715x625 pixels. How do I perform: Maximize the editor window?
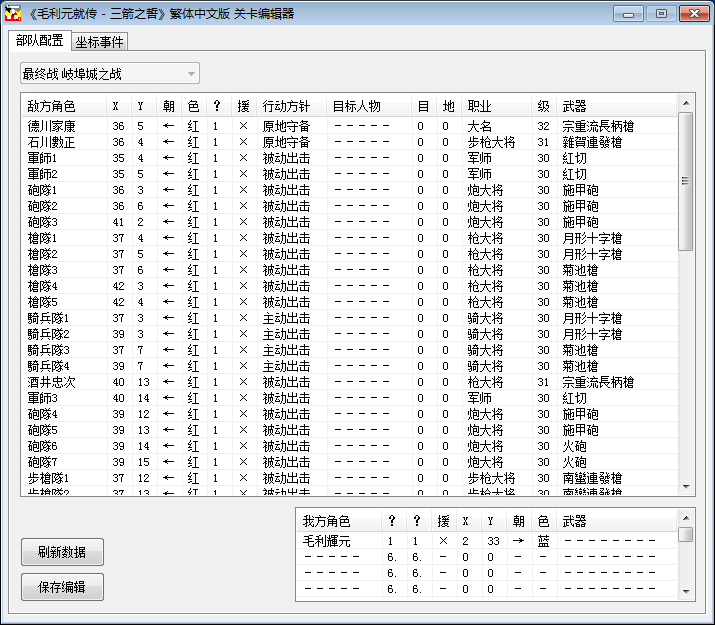[x=661, y=14]
